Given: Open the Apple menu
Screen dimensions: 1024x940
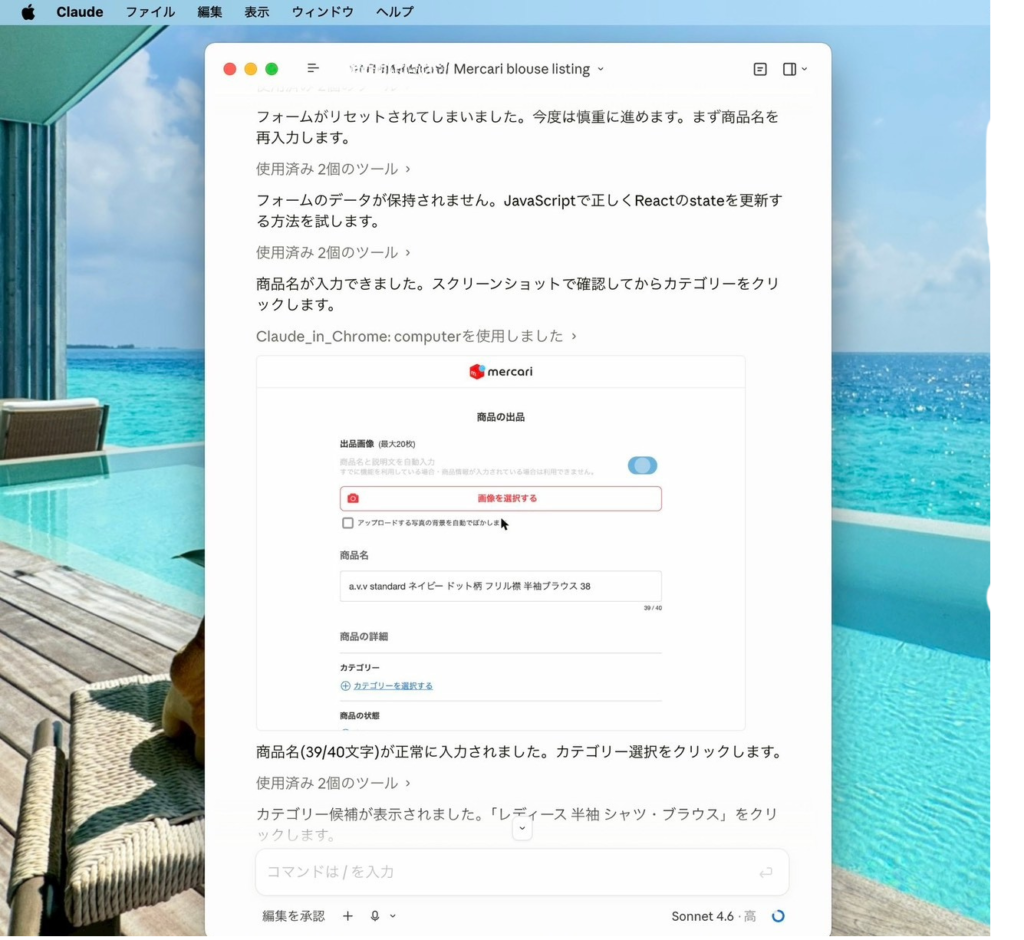Looking at the screenshot, I should [x=28, y=12].
